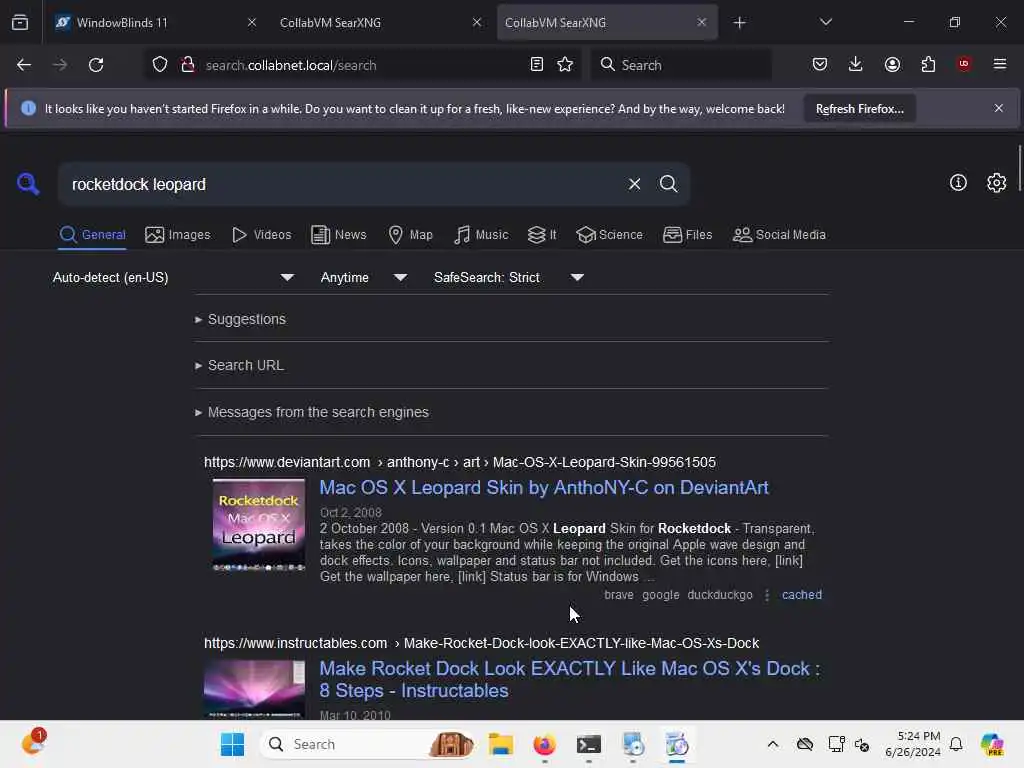
Task: Show hidden system tray icons
Action: [773, 744]
